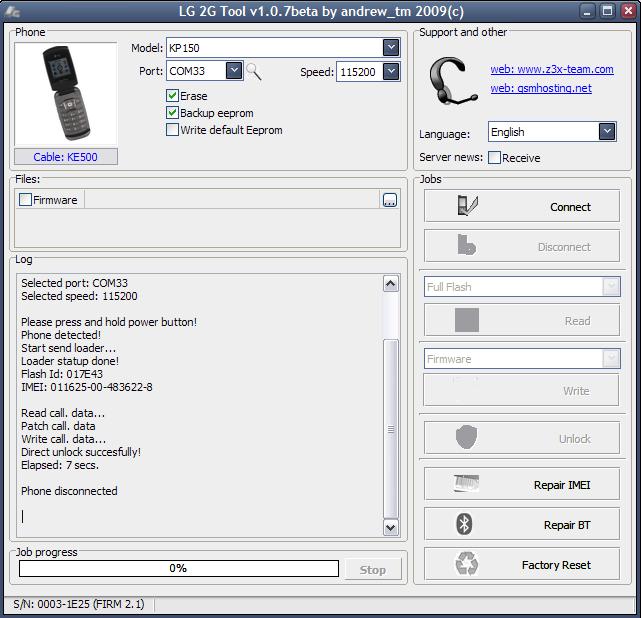Click the app icon in the title bar
641x618 pixels.
point(12,12)
